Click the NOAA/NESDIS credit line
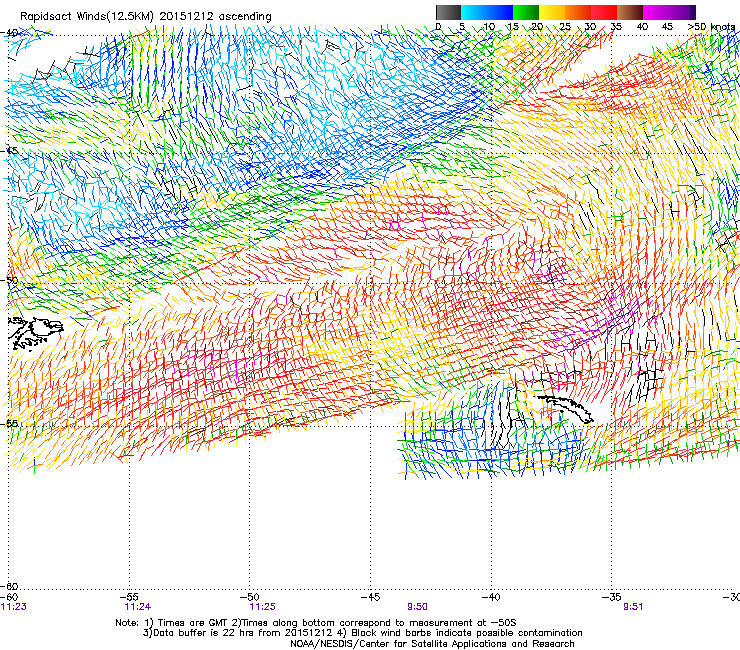This screenshot has width=740, height=650. [x=432, y=644]
